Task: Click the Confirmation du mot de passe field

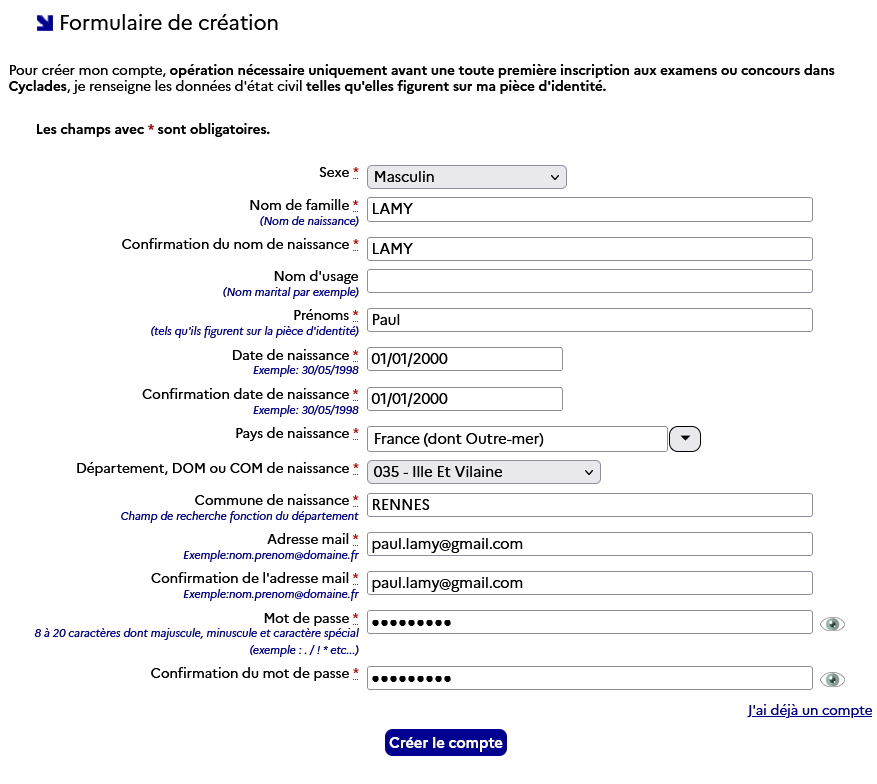Action: [x=590, y=678]
